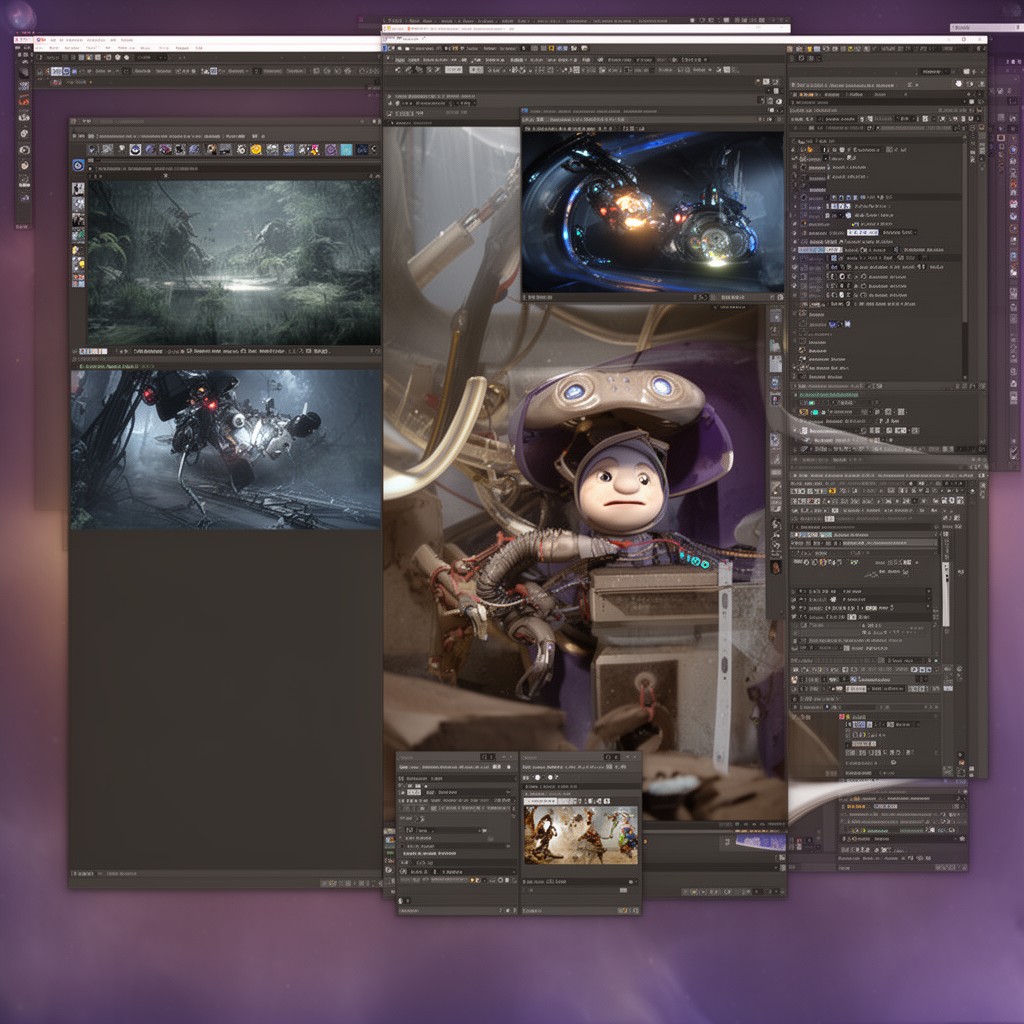Click the galaxy icon in the top-left screen corner
The image size is (1024, 1024).
(22, 14)
